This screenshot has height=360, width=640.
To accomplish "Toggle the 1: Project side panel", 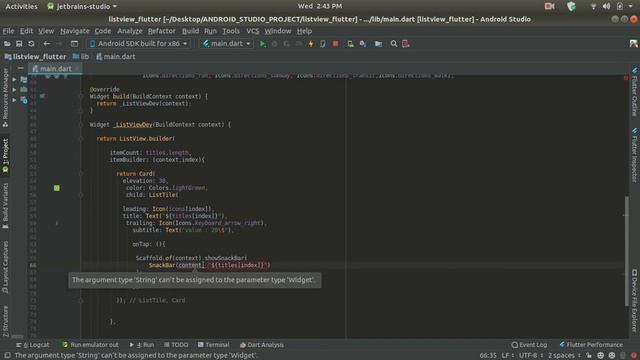I will click(5, 157).
